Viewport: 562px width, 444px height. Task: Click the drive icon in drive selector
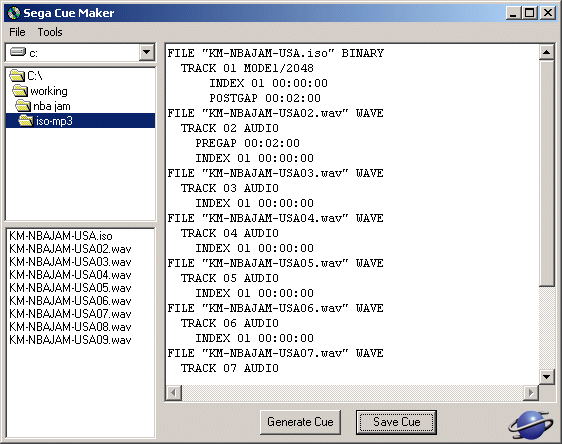[18, 52]
